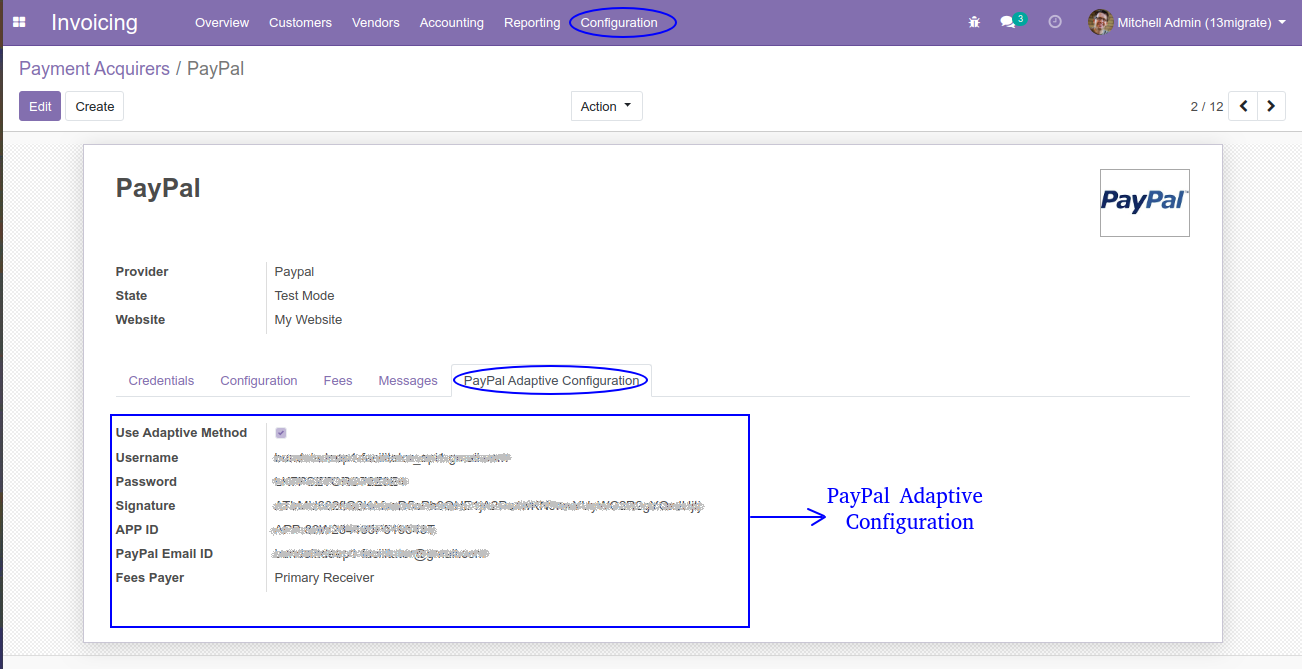
Task: Open the Overview menu
Action: (x=222, y=22)
